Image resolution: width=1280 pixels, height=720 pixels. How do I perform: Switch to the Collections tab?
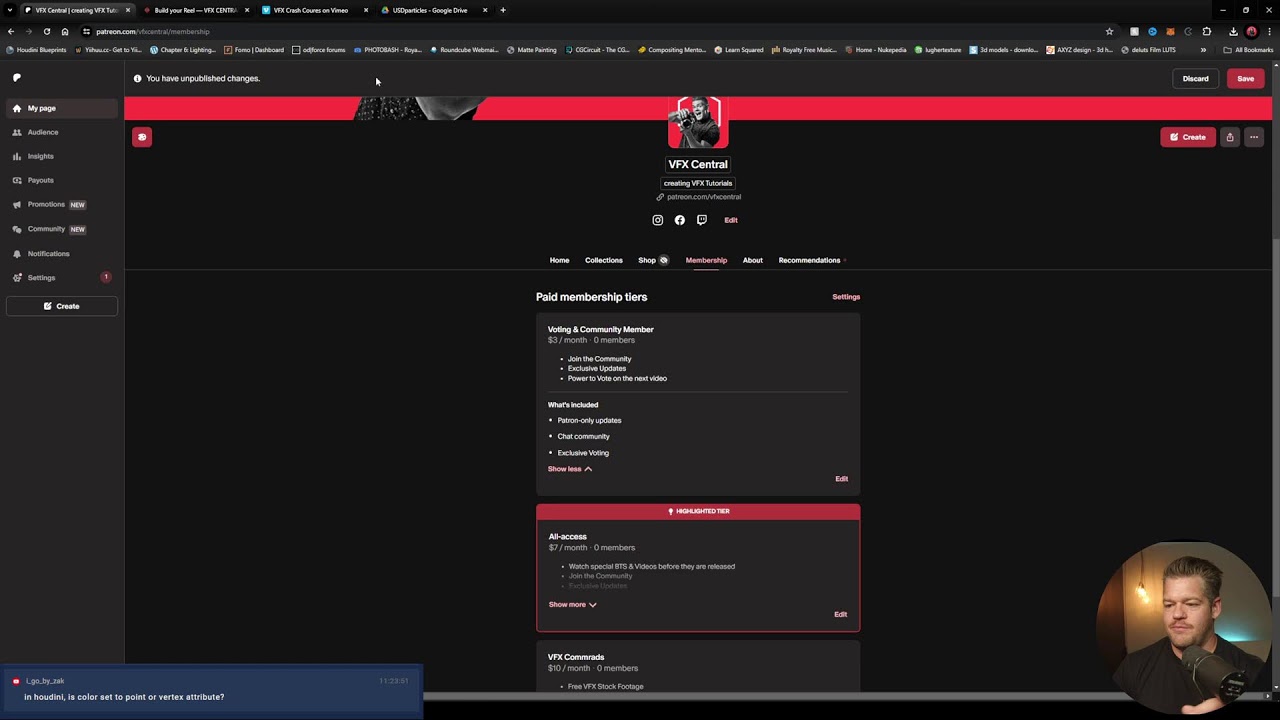tap(604, 260)
